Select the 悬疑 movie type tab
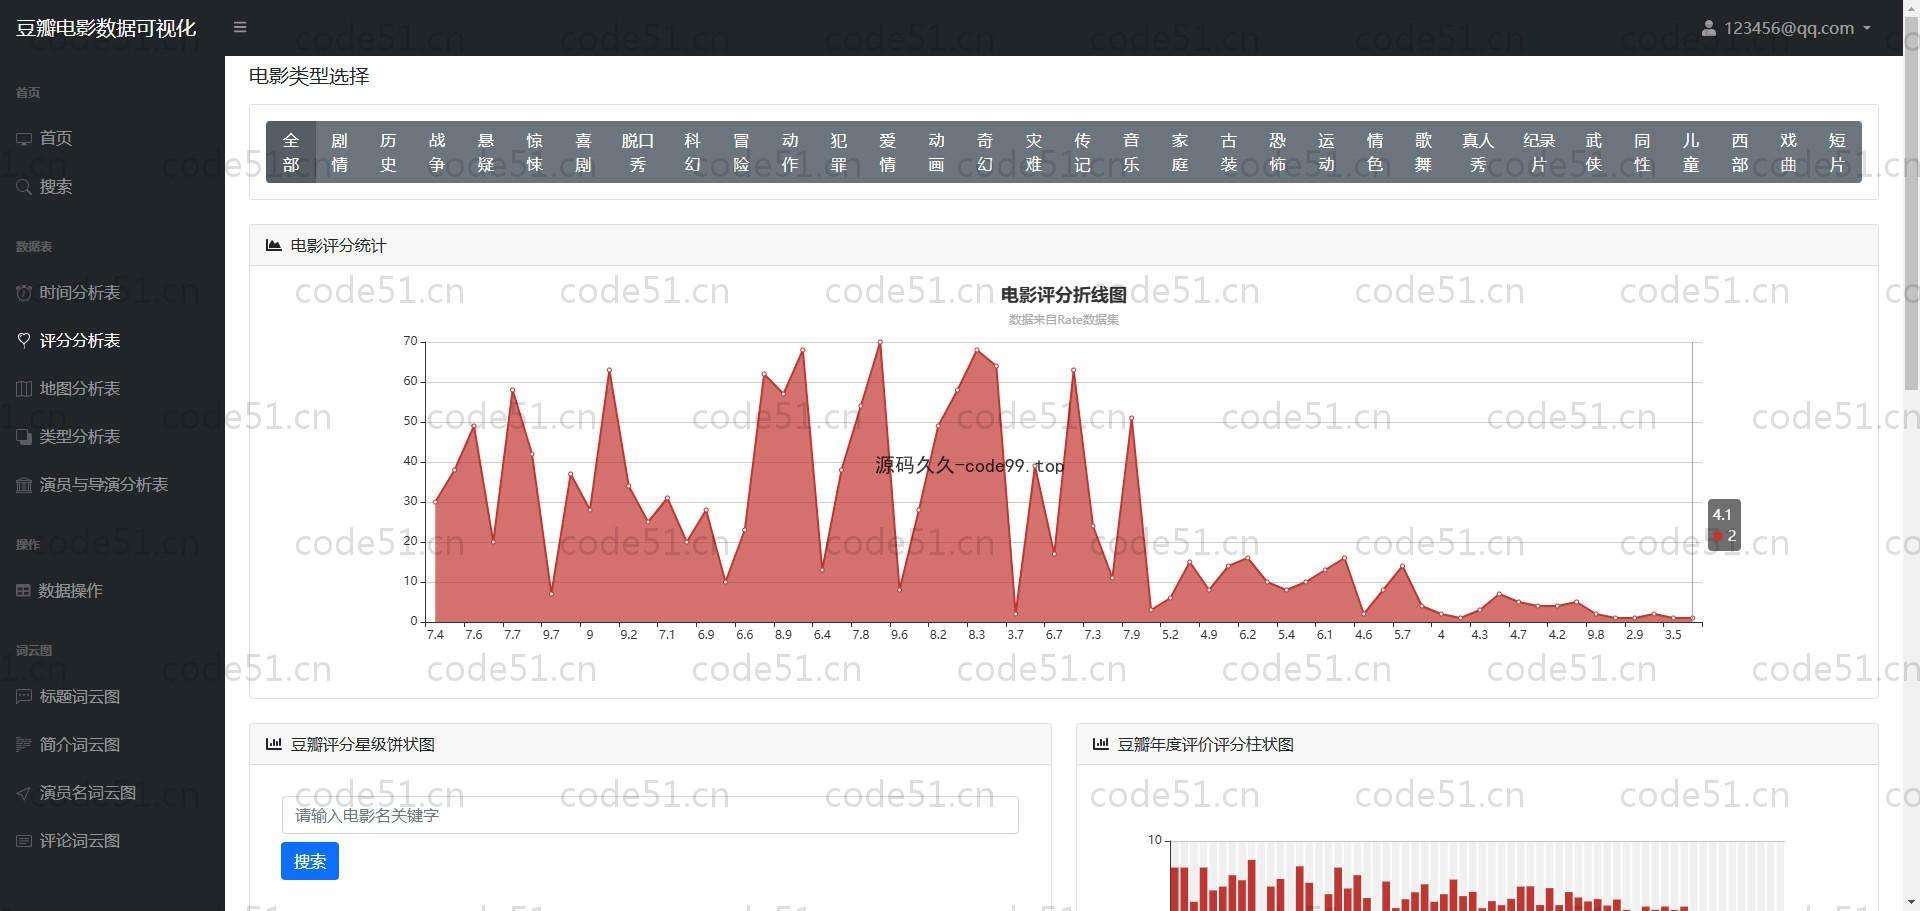1920x911 pixels. [x=486, y=152]
